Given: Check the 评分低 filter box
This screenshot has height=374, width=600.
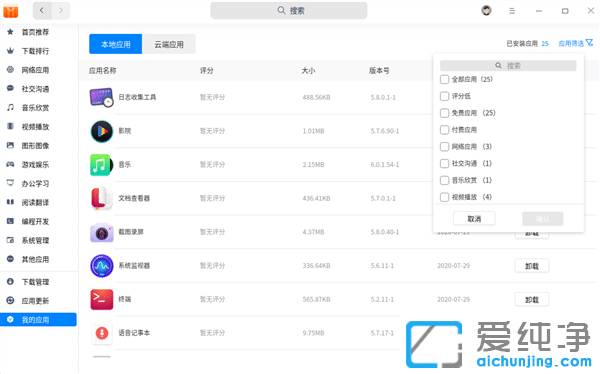Looking at the screenshot, I should [444, 96].
